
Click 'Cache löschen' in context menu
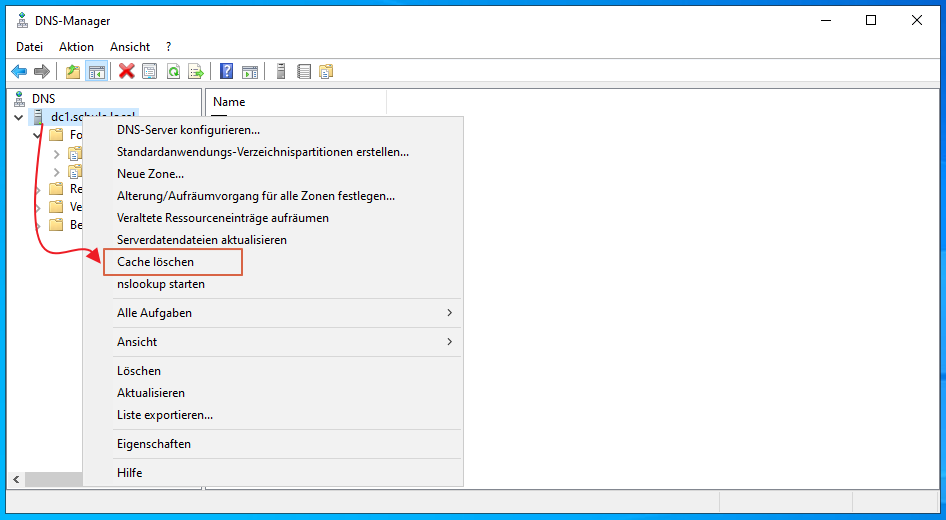[x=273, y=262]
